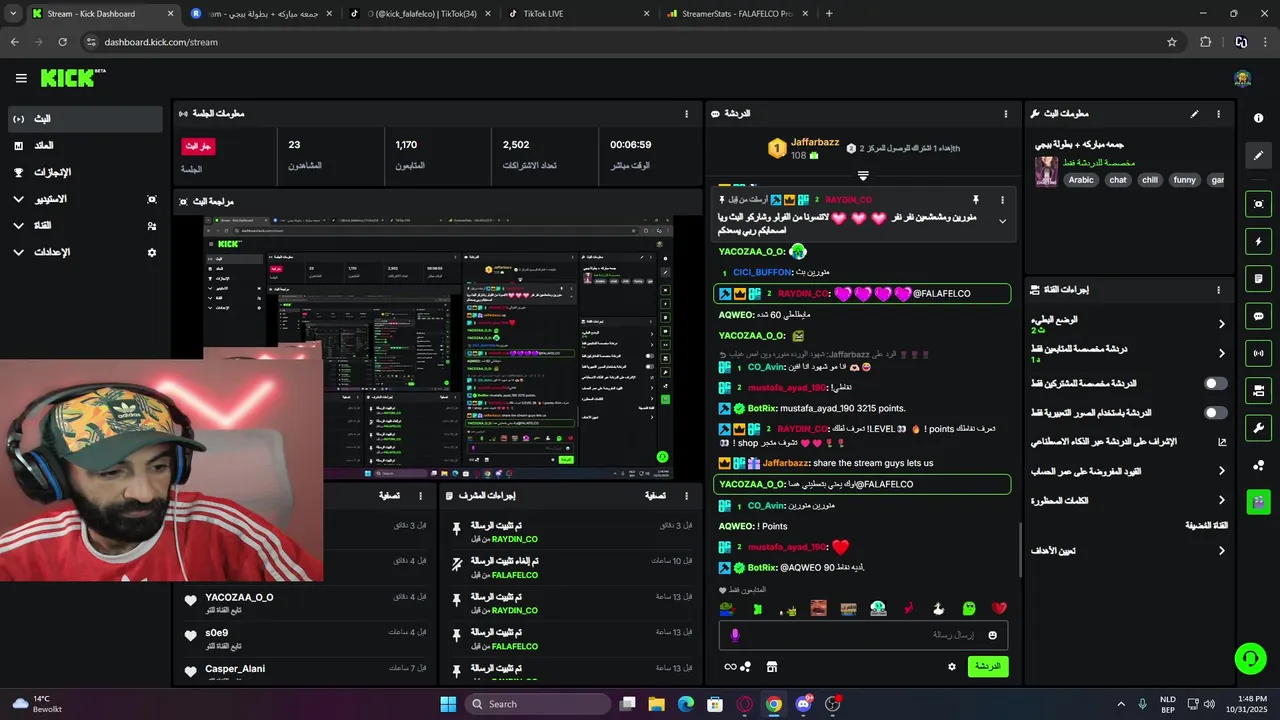This screenshot has width=1280, height=720.
Task: Click the green headset support button
Action: [x=1250, y=658]
